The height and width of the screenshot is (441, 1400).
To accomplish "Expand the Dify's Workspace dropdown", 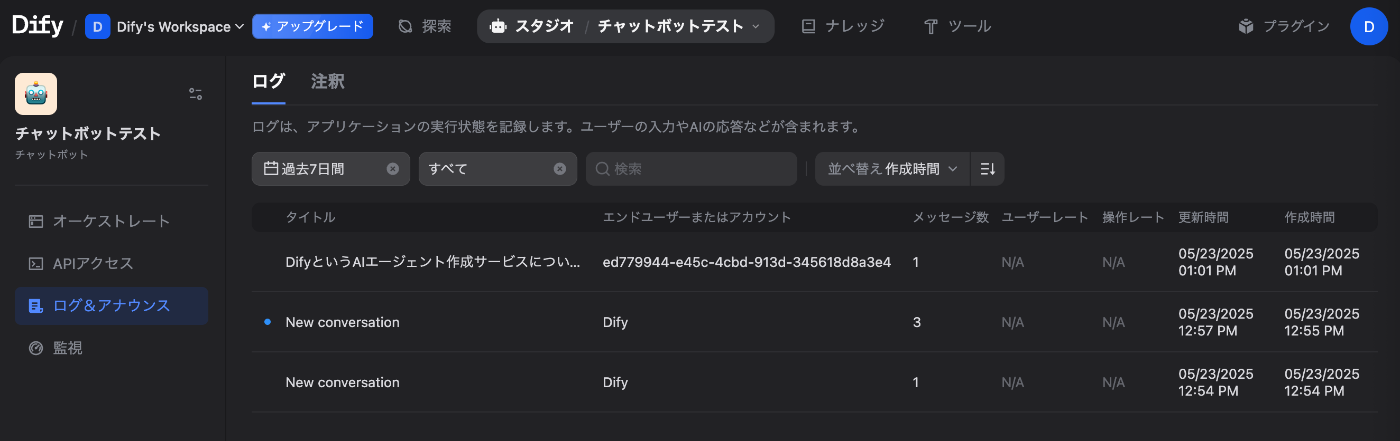I will pyautogui.click(x=165, y=27).
